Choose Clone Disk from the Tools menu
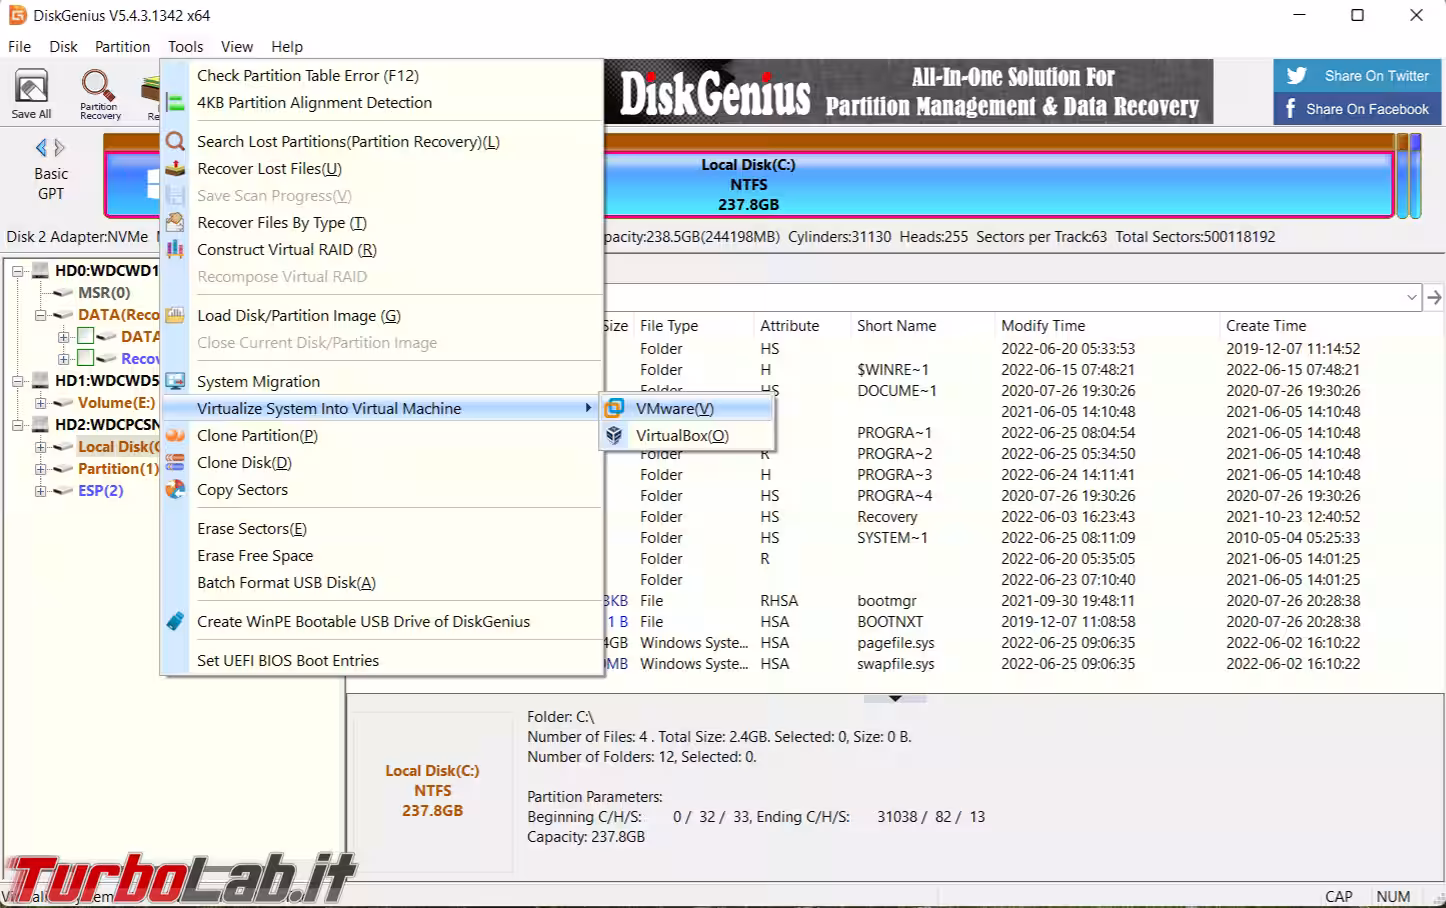1446x908 pixels. [244, 463]
